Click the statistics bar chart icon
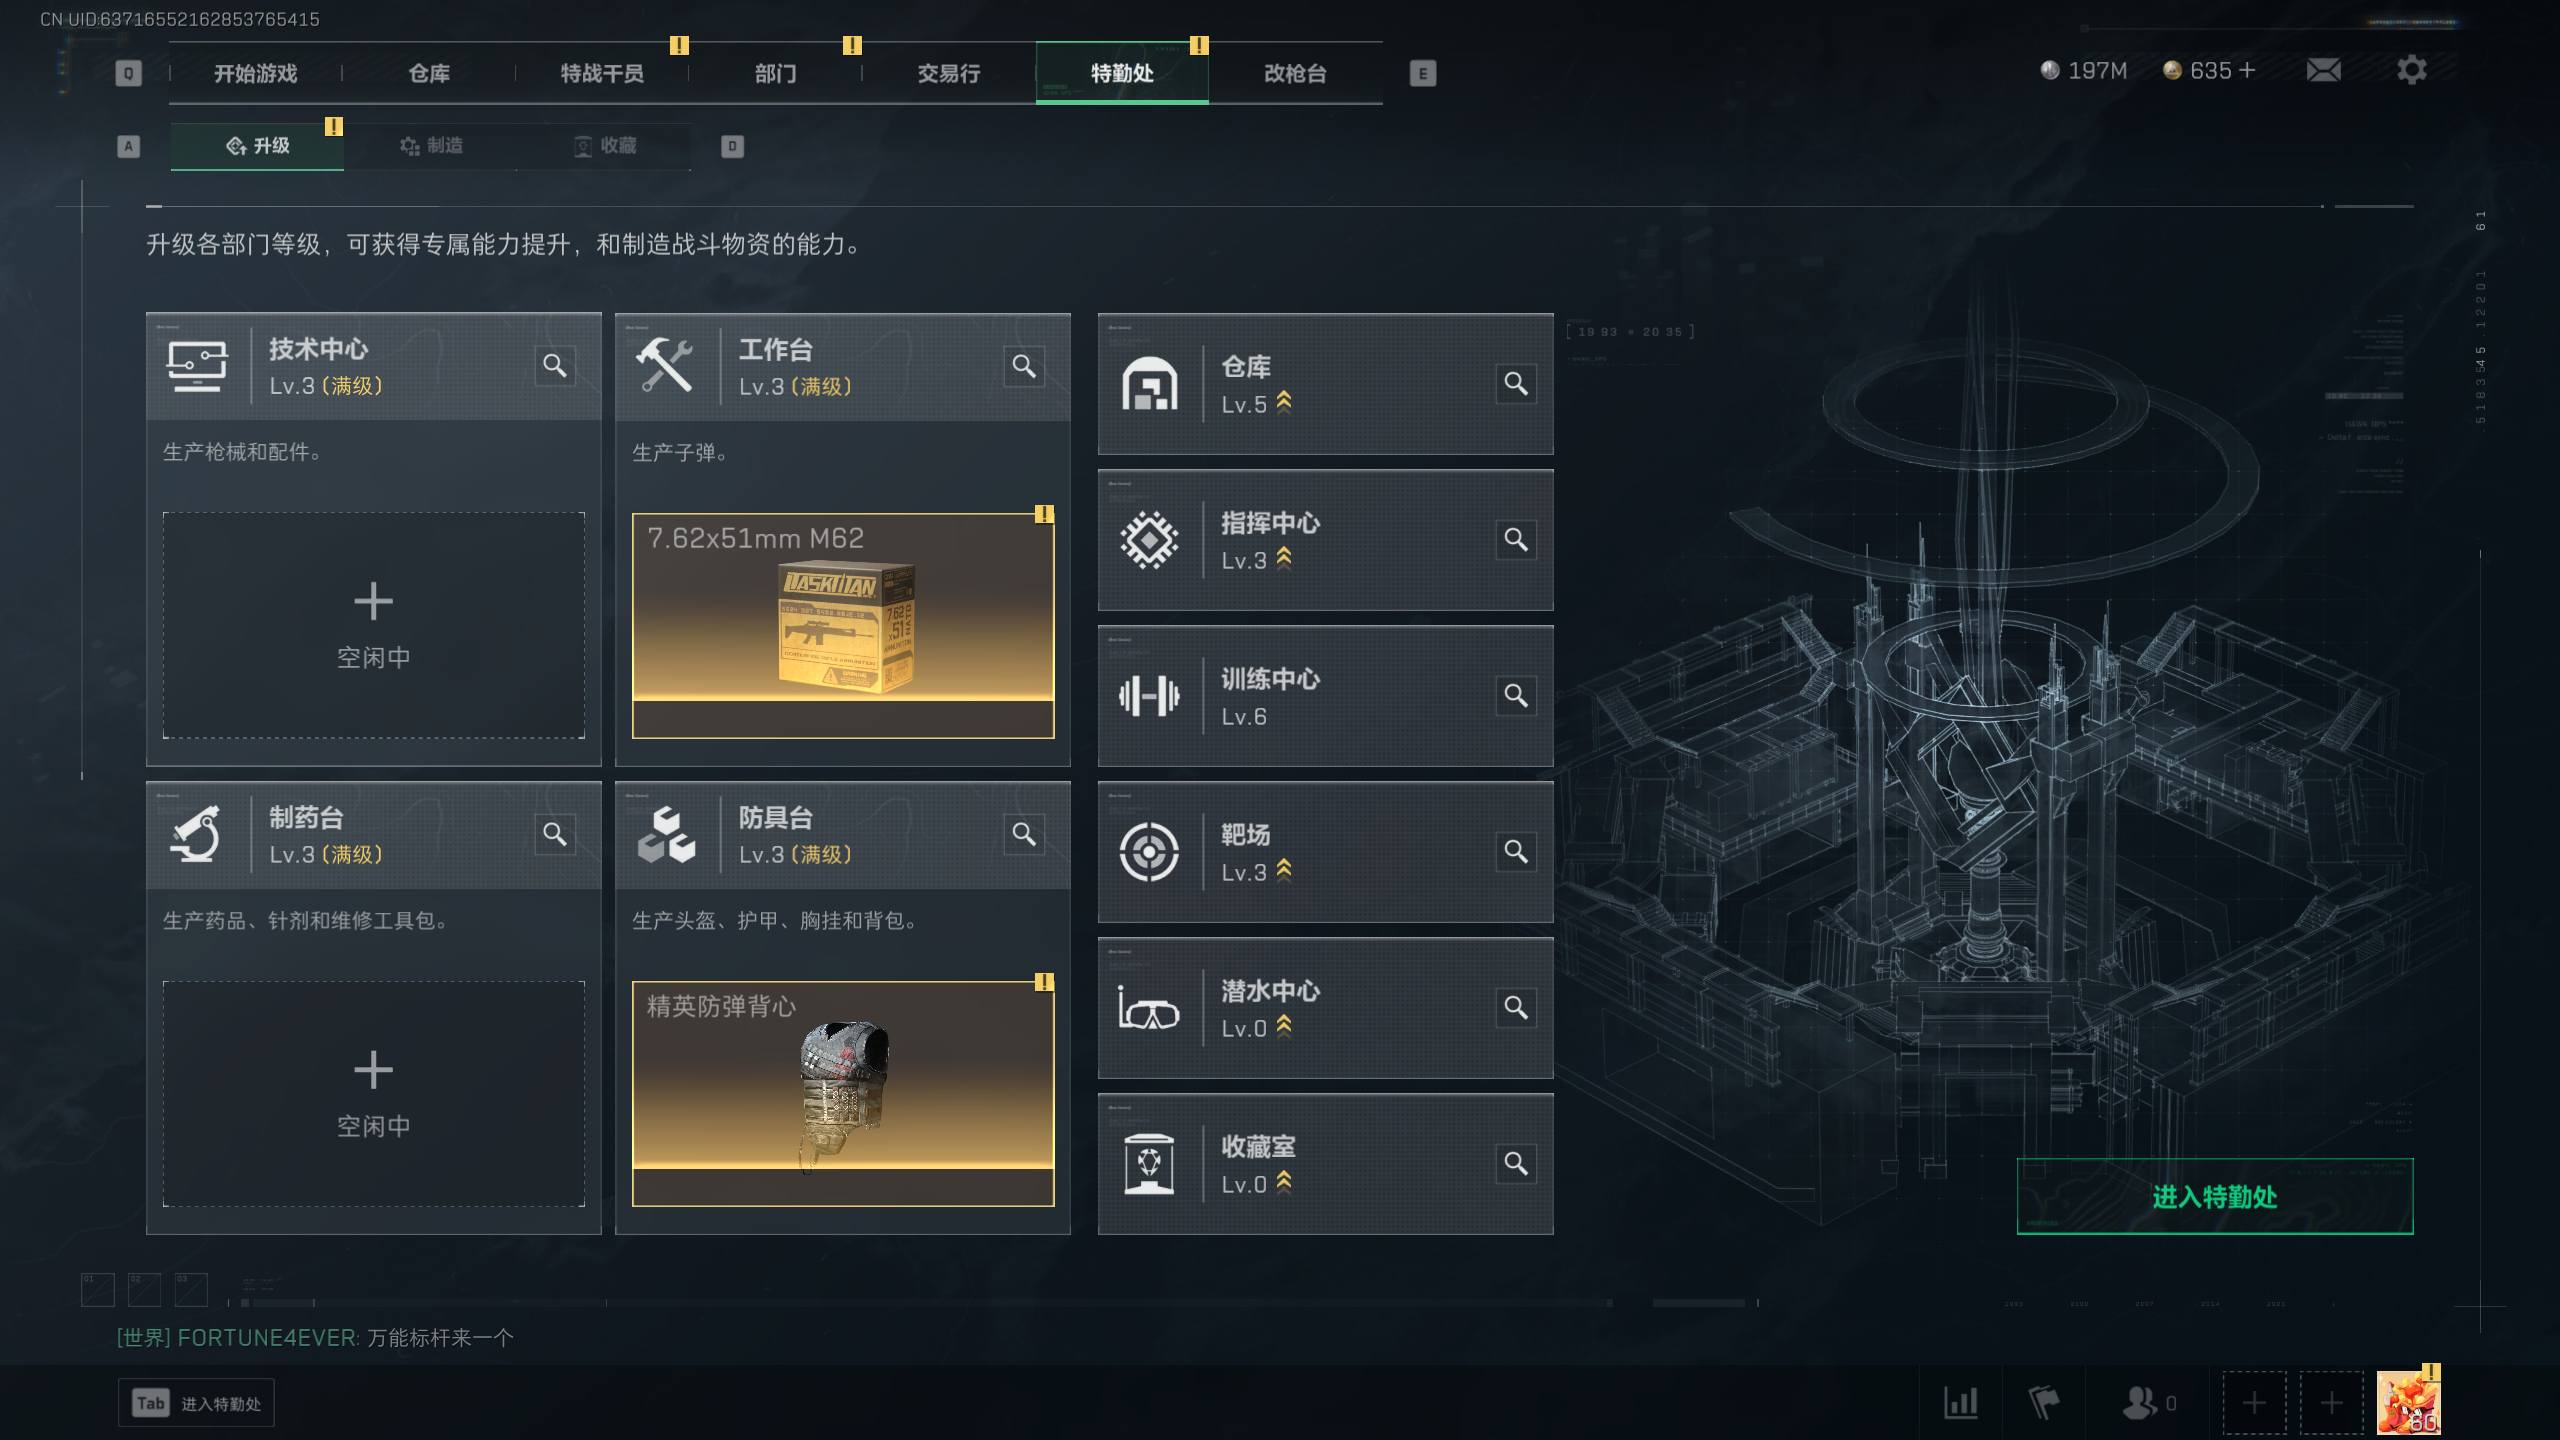 point(1961,1403)
